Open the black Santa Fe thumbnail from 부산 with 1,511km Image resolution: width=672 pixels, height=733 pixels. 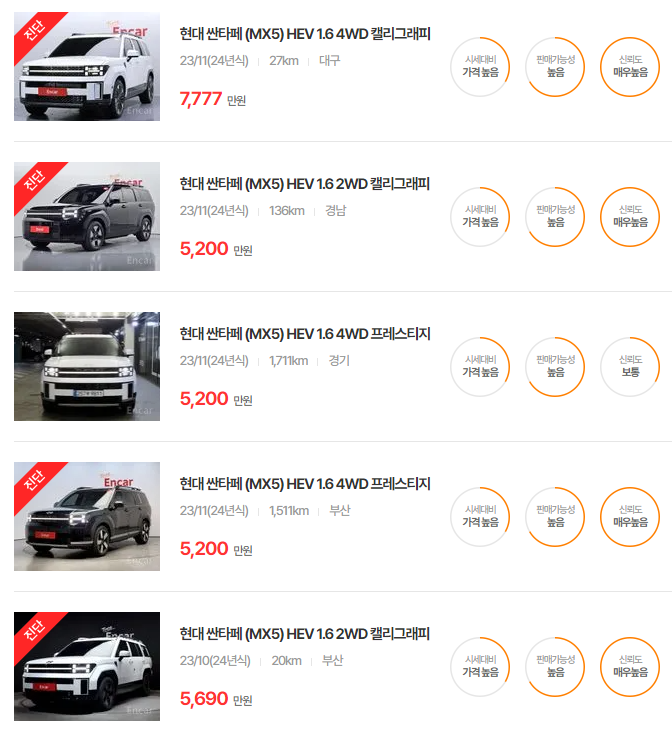[x=87, y=517]
